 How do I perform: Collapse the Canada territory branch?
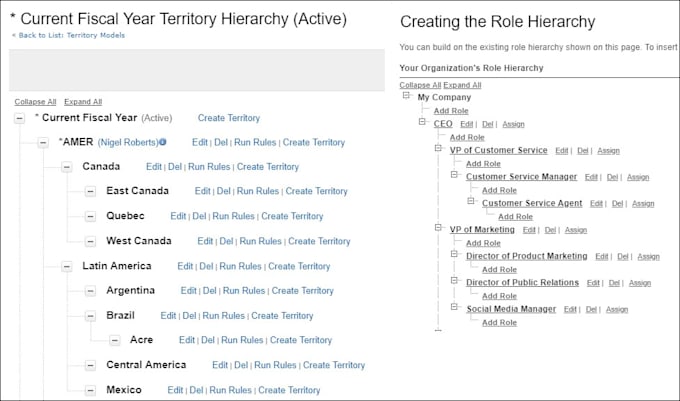coord(66,167)
